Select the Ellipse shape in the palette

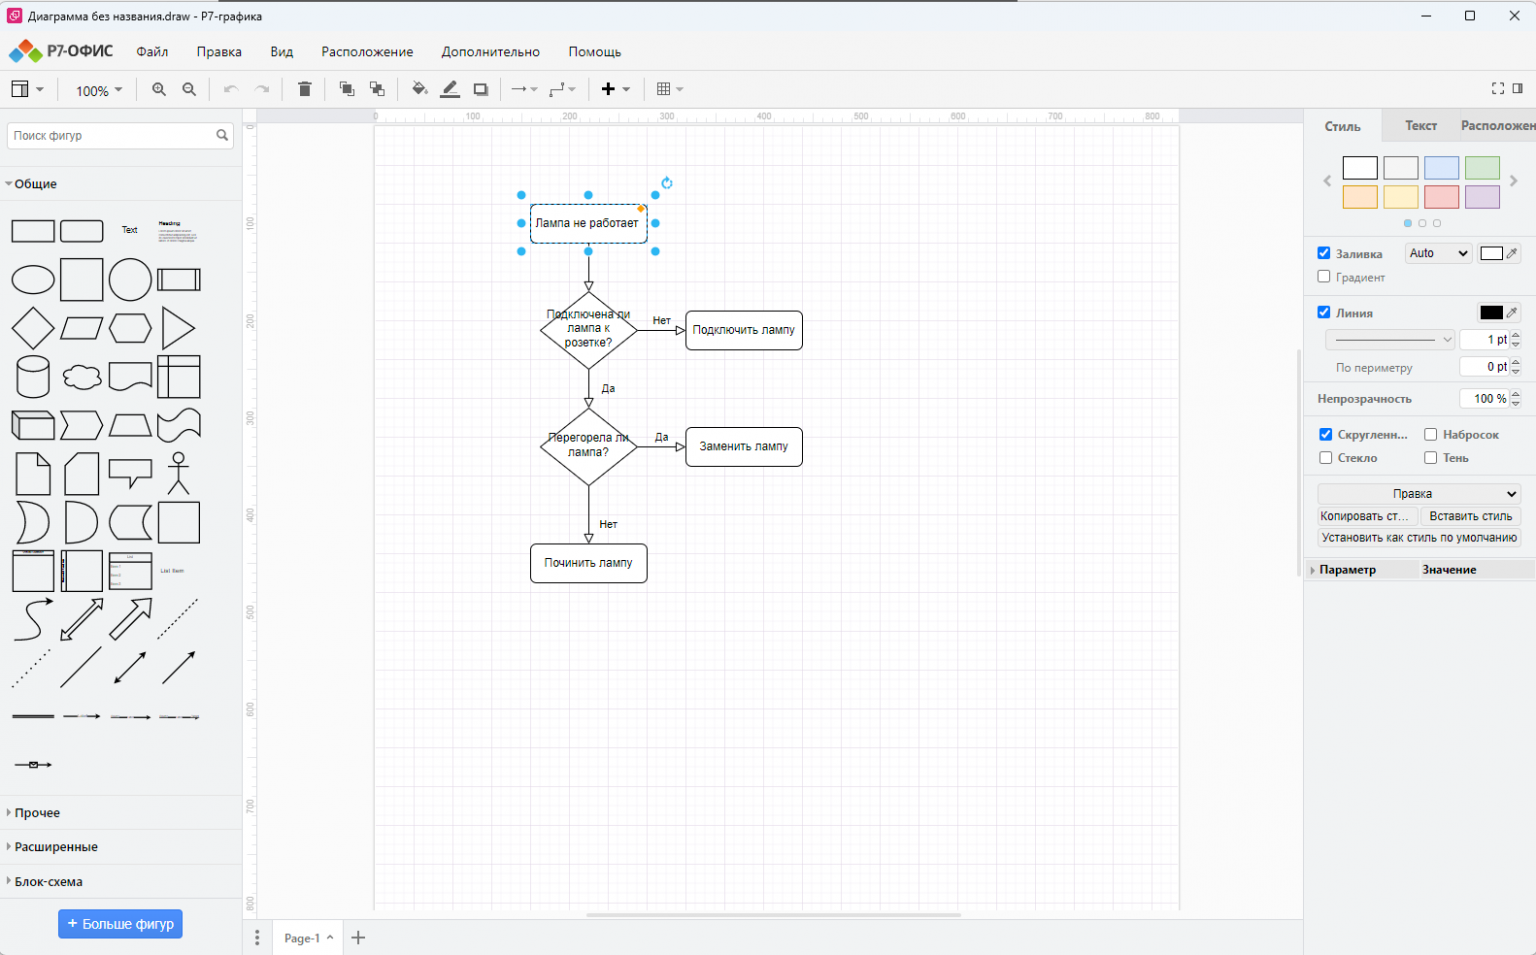pyautogui.click(x=33, y=280)
